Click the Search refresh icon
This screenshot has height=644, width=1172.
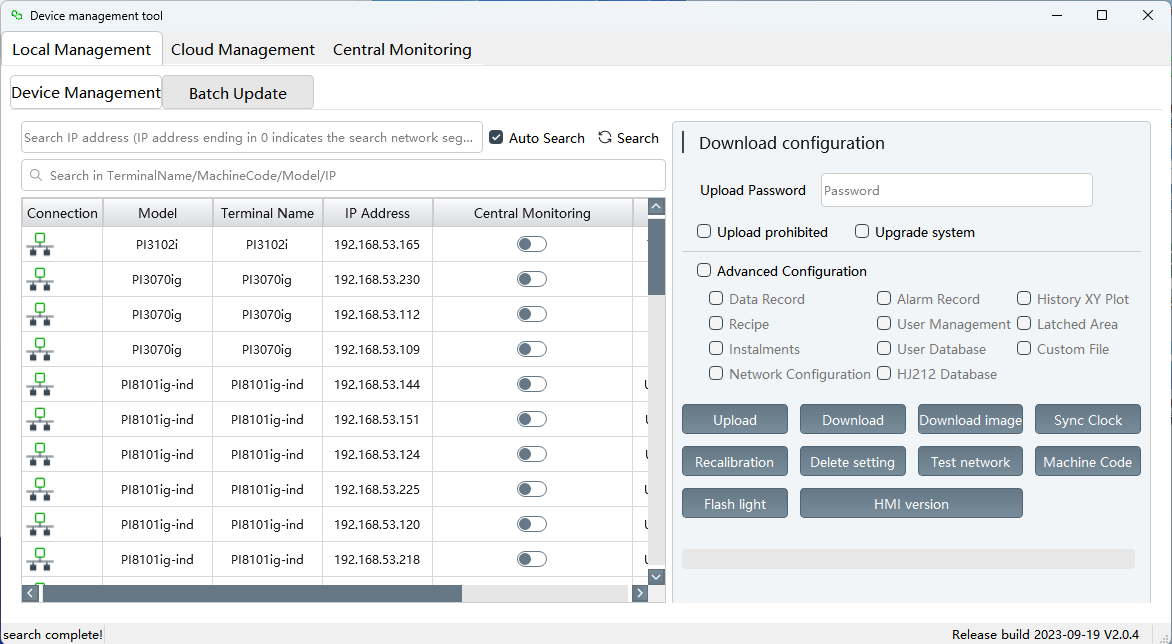click(605, 137)
